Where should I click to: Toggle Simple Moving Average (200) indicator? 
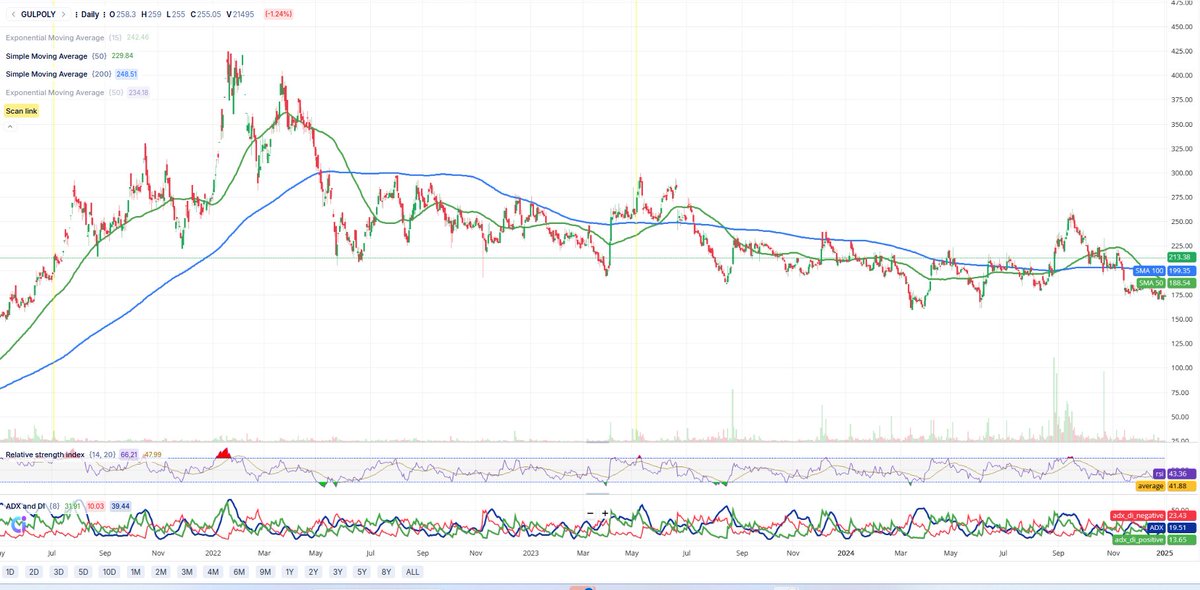pos(46,74)
